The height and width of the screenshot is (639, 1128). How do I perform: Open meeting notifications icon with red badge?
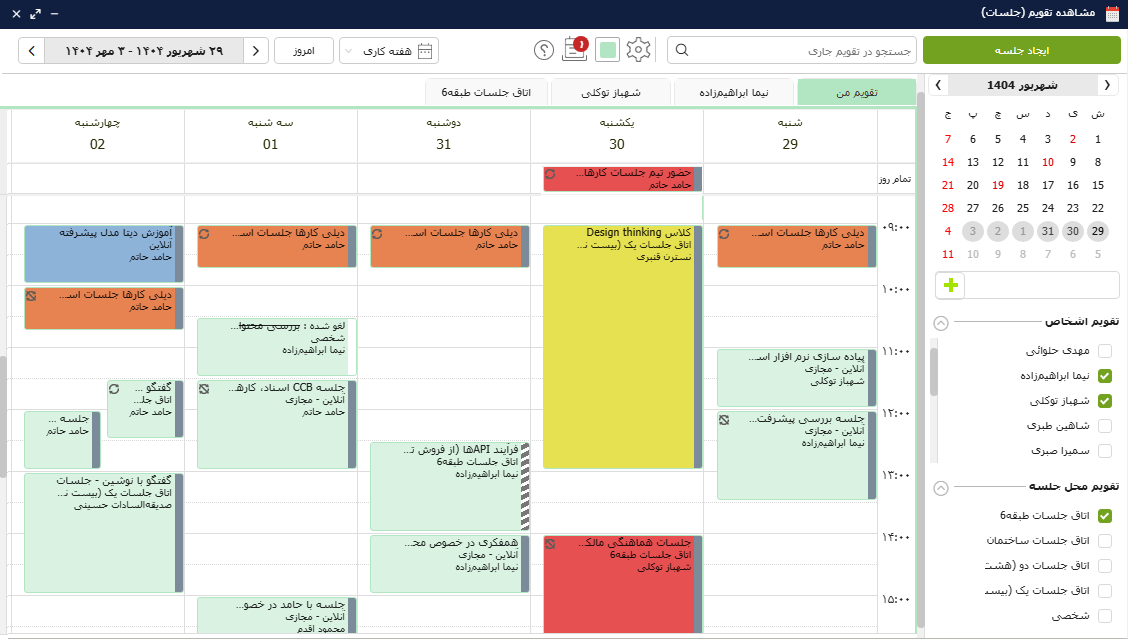(x=575, y=50)
